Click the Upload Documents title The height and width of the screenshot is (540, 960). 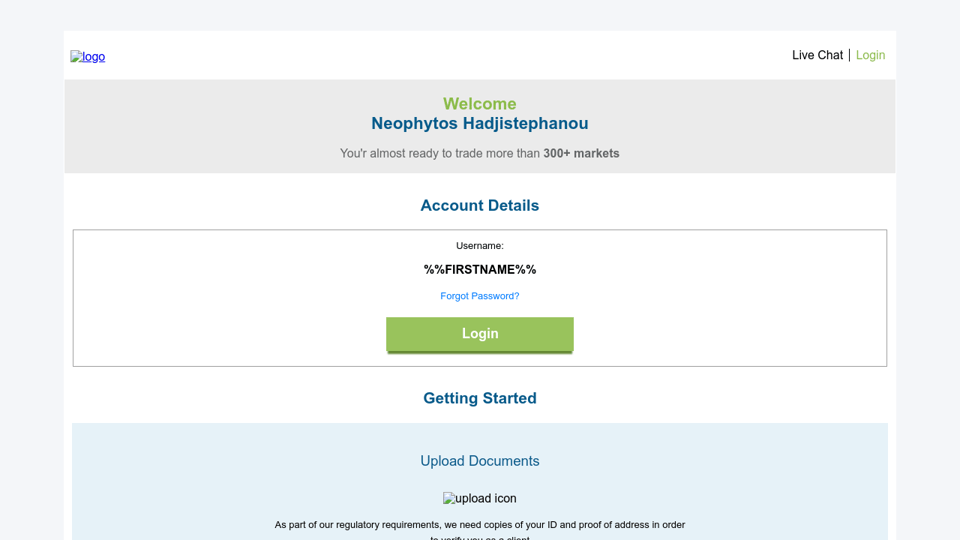coord(480,461)
